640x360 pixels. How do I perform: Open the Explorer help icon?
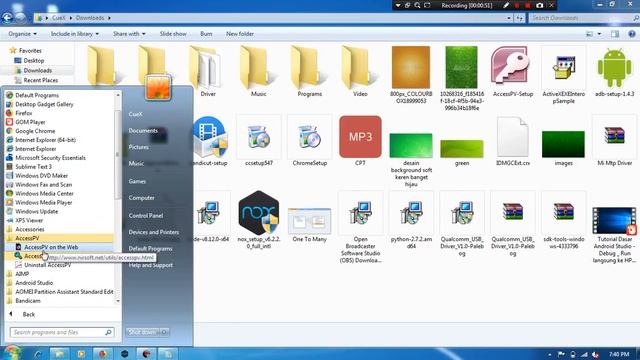pos(632,34)
